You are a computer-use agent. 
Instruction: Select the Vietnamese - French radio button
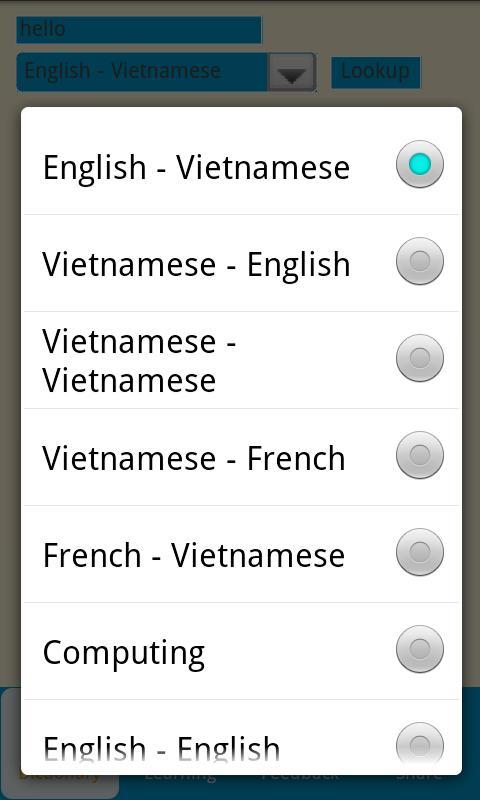(x=420, y=455)
